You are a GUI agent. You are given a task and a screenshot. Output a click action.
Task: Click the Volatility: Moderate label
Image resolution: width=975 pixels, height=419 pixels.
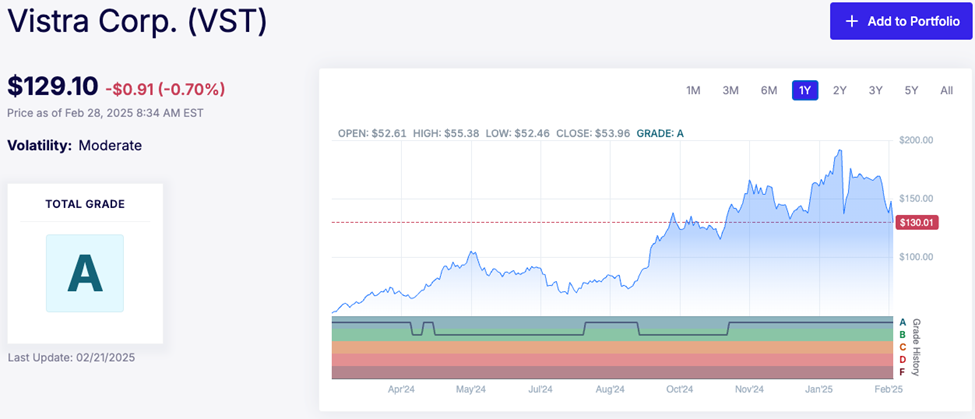pyautogui.click(x=75, y=146)
